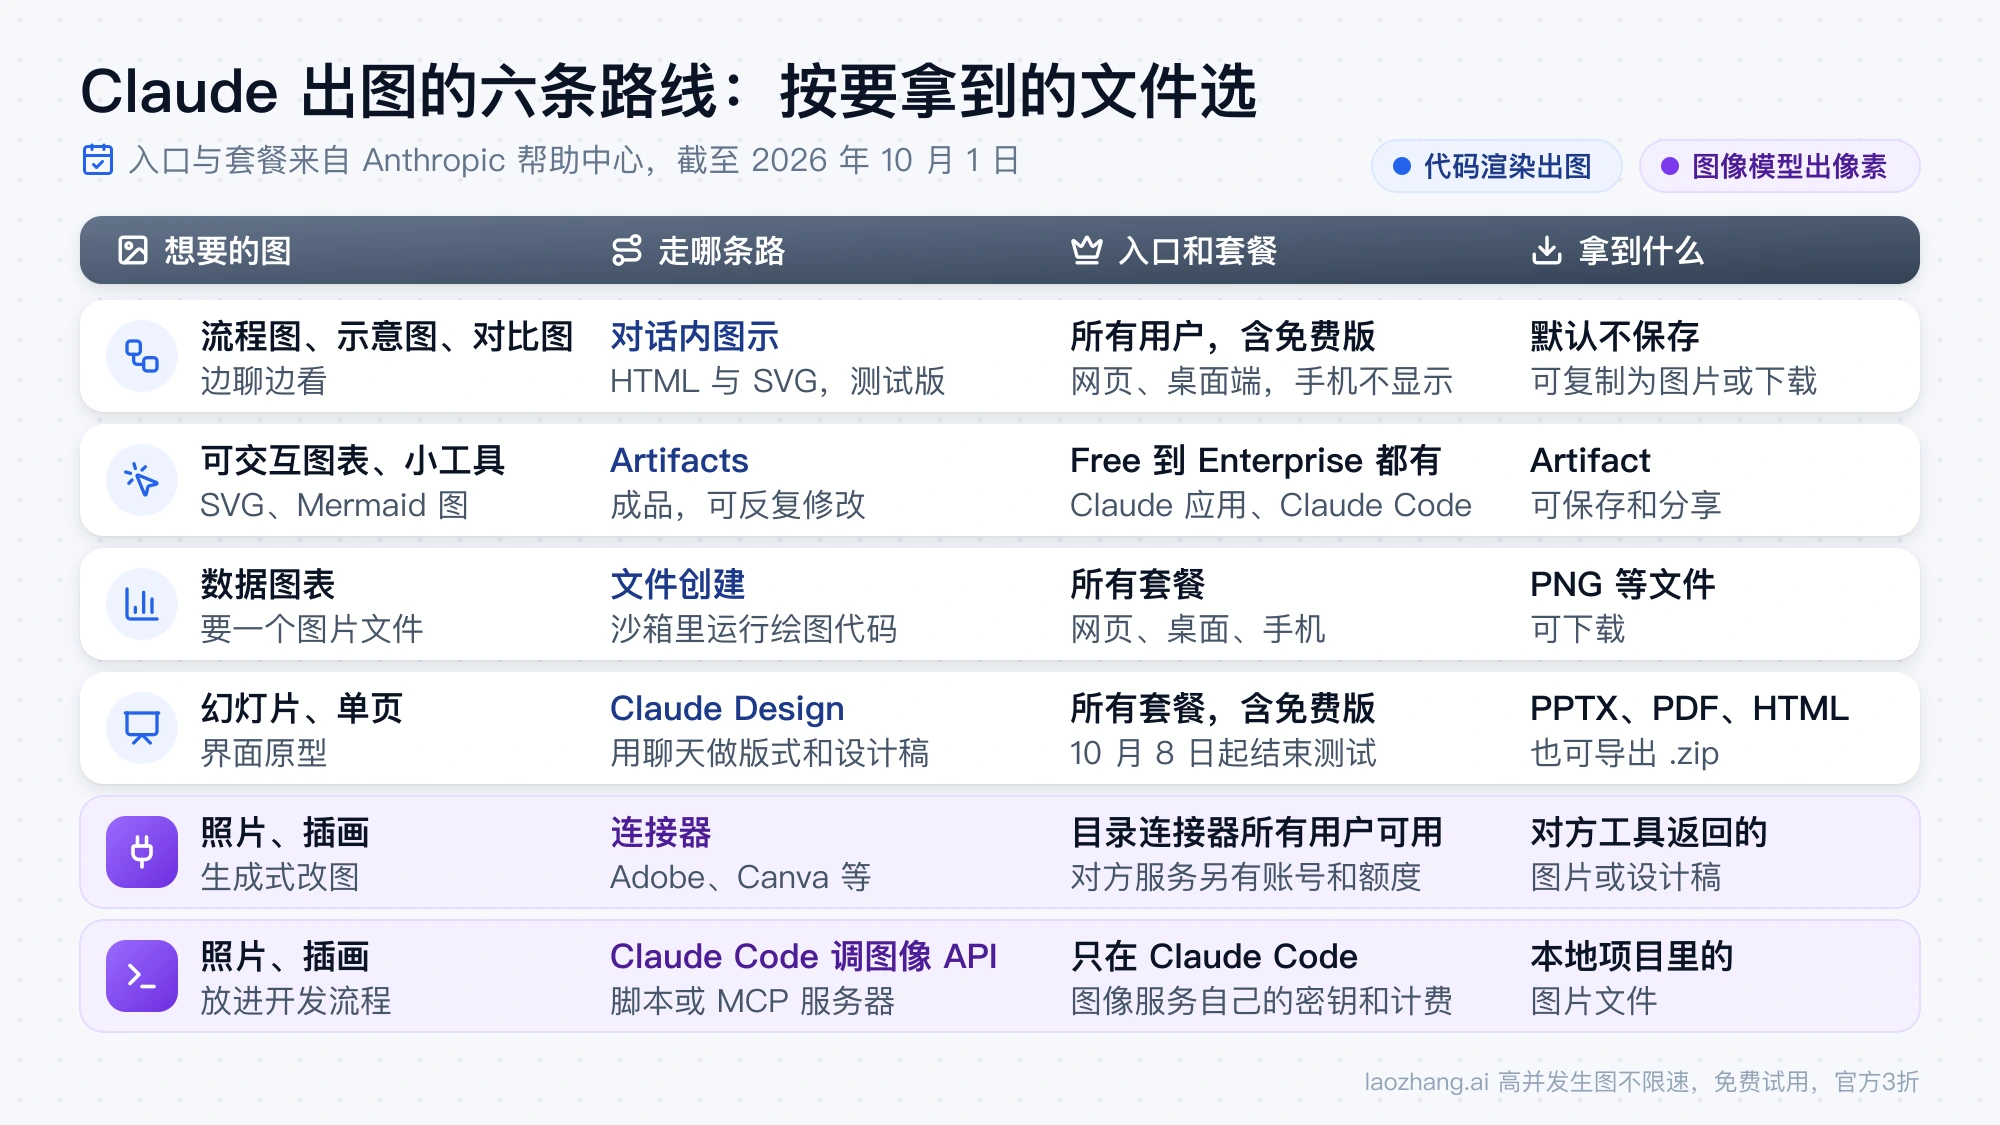Click the text 默认不保存

click(x=1615, y=337)
